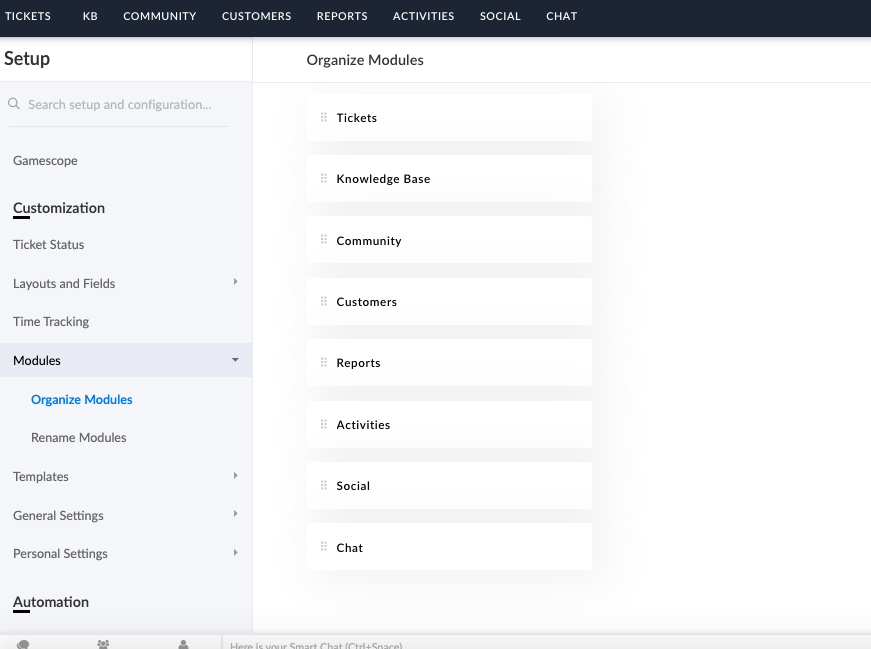This screenshot has height=649, width=871.
Task: Grab the drag handle for Knowledge Base module
Action: pos(324,178)
